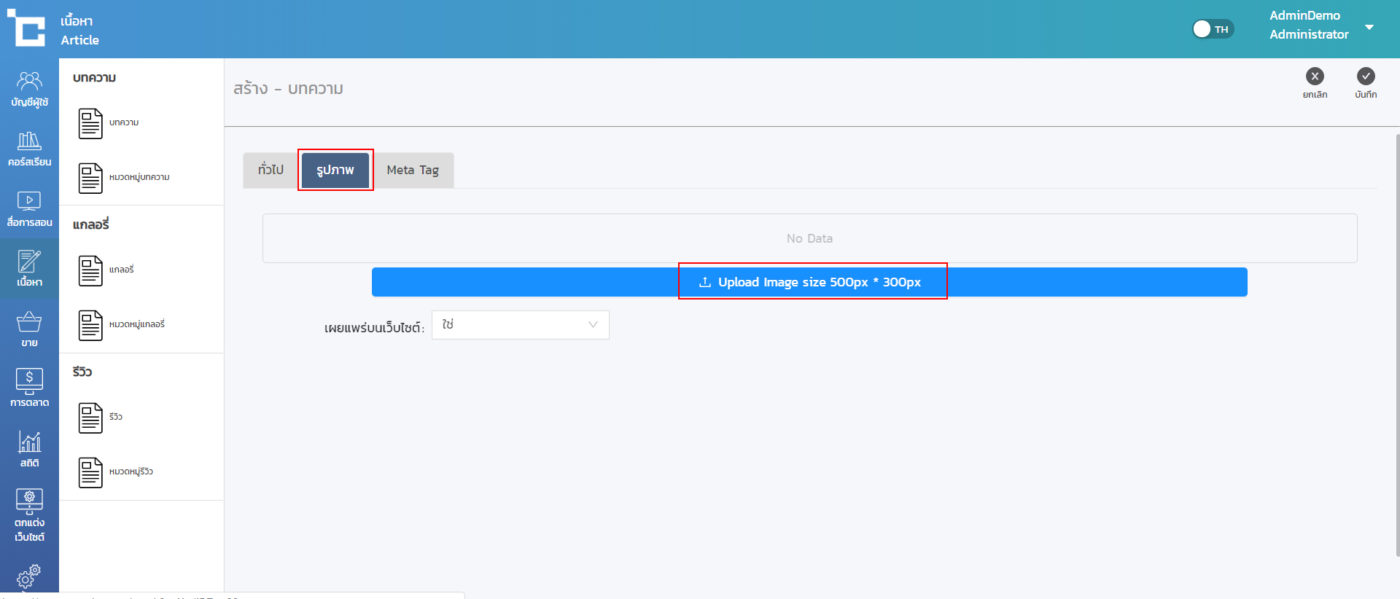Switch to the Meta Tag tab
This screenshot has height=599, width=1400.
(x=412, y=170)
